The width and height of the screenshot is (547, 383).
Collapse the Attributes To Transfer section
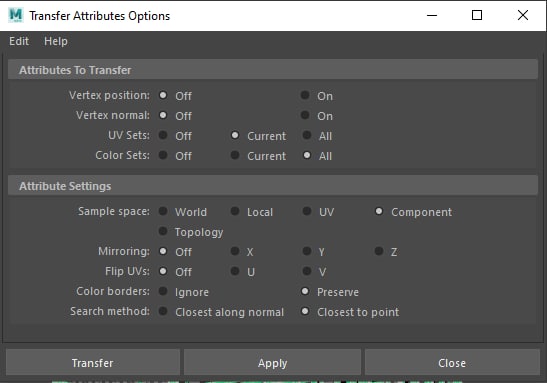[x=273, y=70]
